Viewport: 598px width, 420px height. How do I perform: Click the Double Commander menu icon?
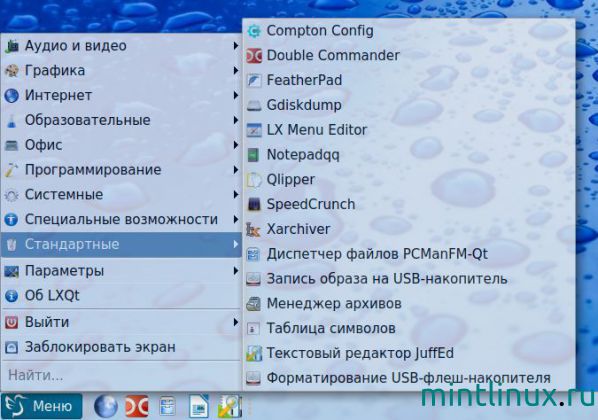[254, 56]
